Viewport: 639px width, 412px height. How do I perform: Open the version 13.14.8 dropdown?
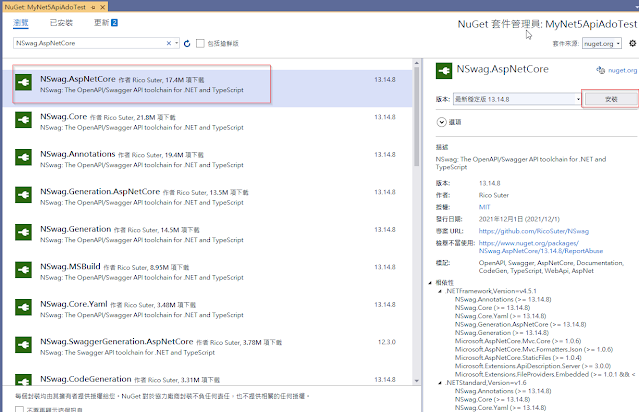[578, 99]
